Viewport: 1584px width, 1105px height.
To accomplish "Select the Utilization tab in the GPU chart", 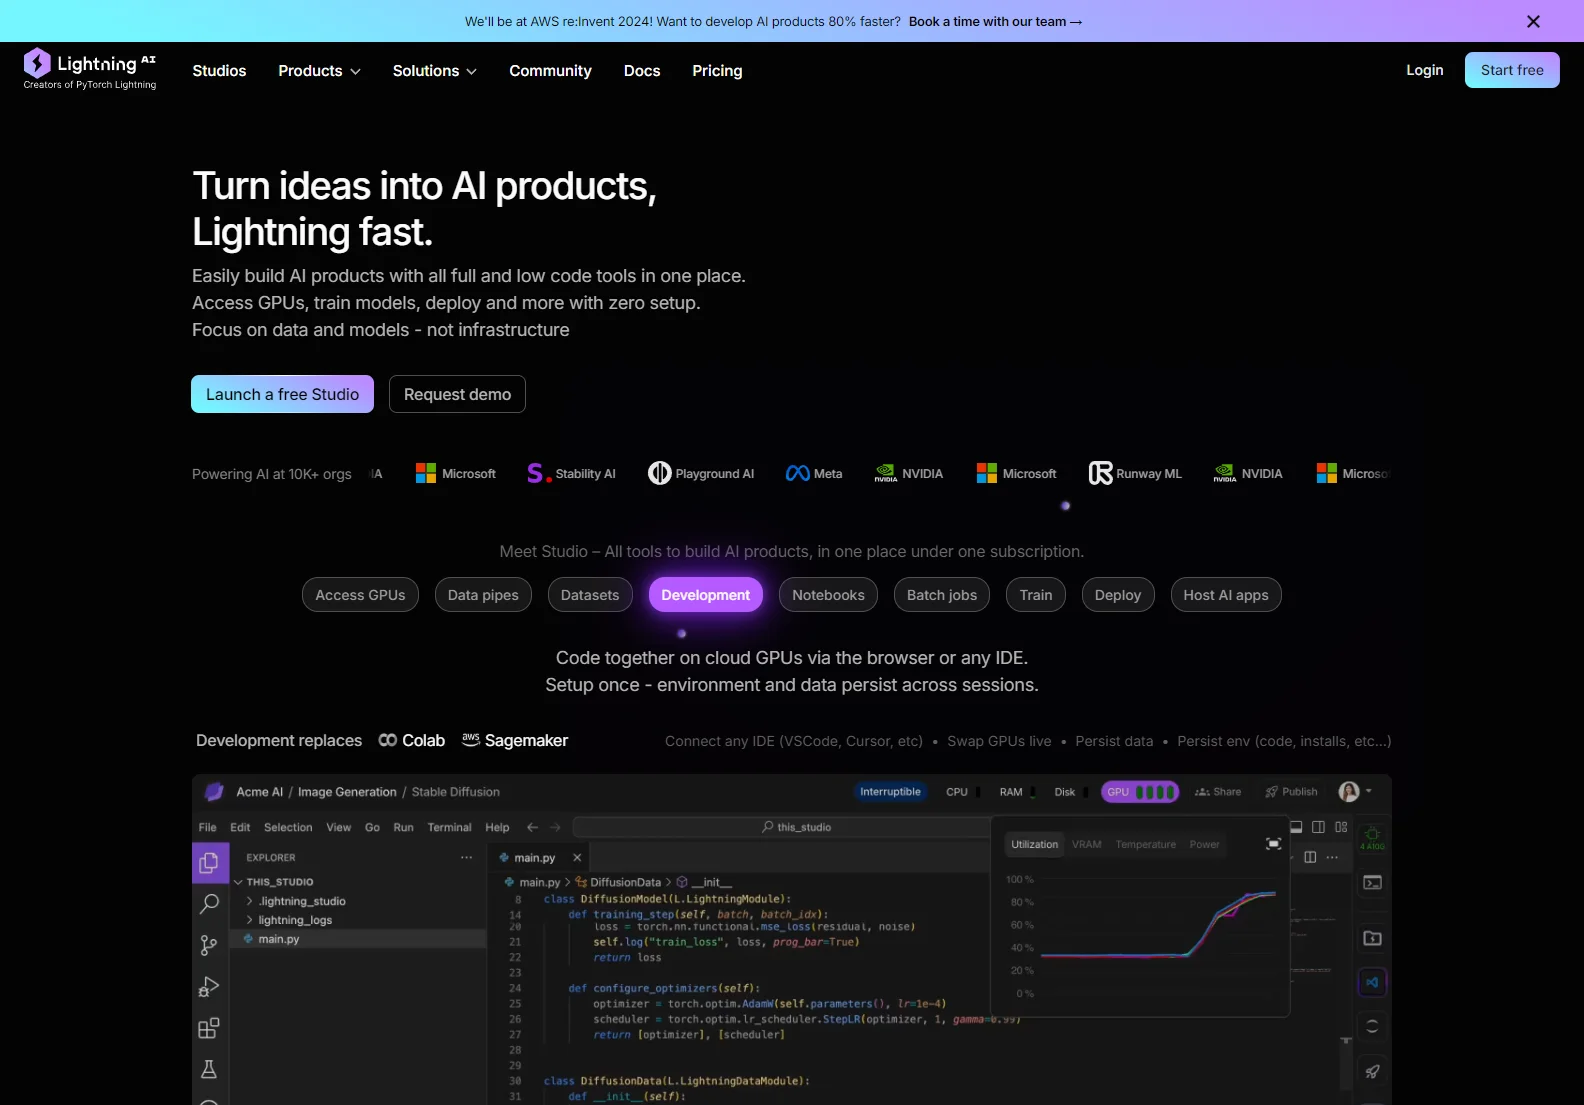I will 1034,844.
